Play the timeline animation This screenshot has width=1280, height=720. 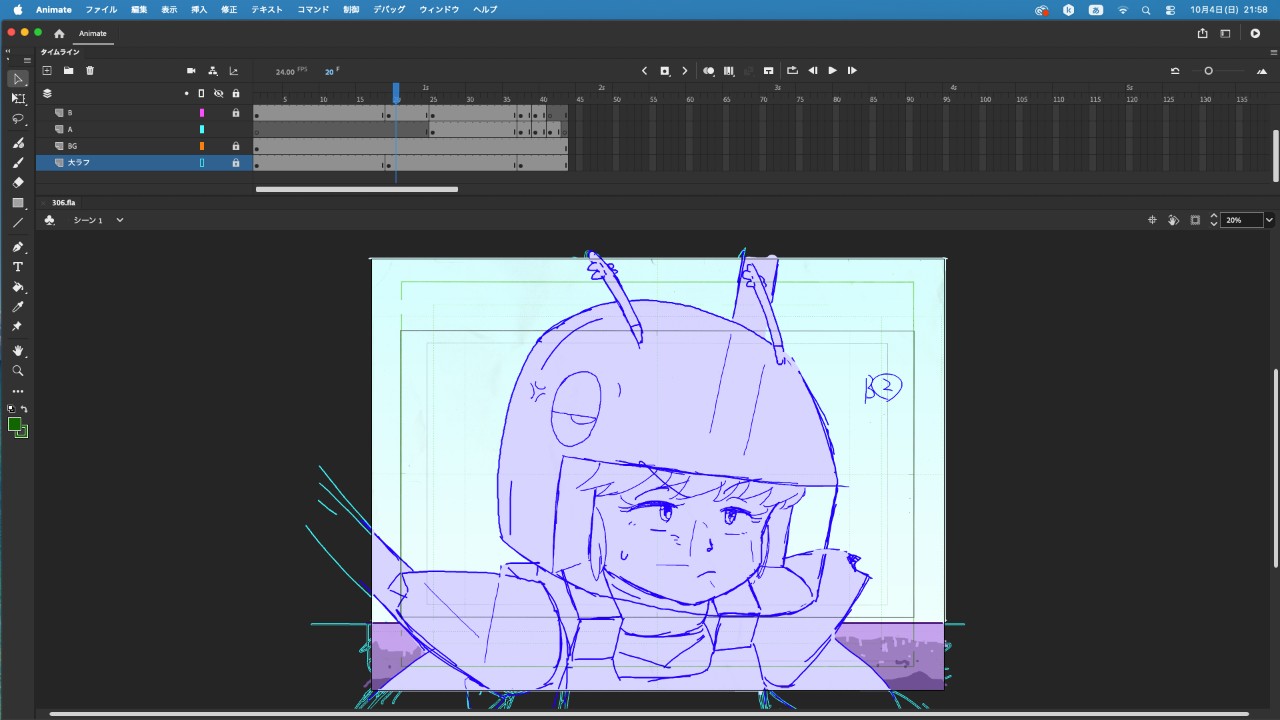[x=832, y=71]
